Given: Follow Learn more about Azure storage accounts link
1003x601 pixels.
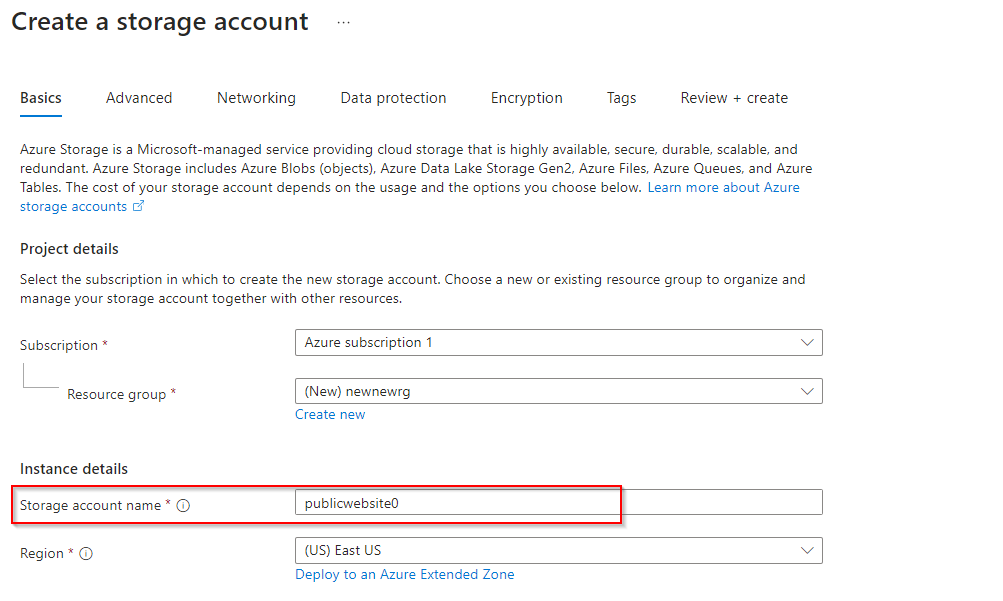Looking at the screenshot, I should pos(723,188).
